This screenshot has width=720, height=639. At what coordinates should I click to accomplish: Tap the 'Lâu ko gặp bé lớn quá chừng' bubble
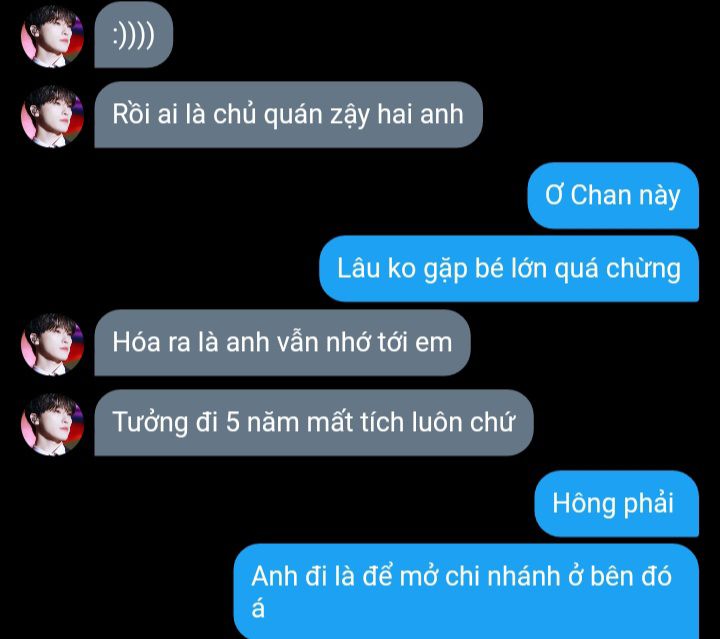click(509, 269)
